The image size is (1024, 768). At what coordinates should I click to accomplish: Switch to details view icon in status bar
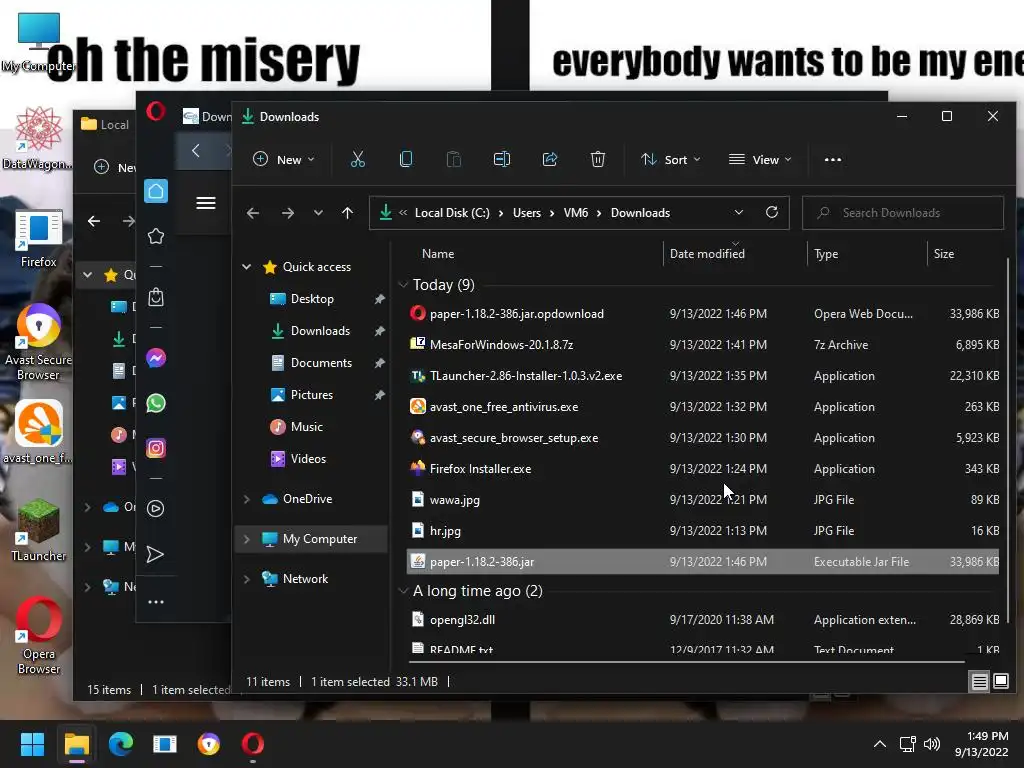click(979, 682)
